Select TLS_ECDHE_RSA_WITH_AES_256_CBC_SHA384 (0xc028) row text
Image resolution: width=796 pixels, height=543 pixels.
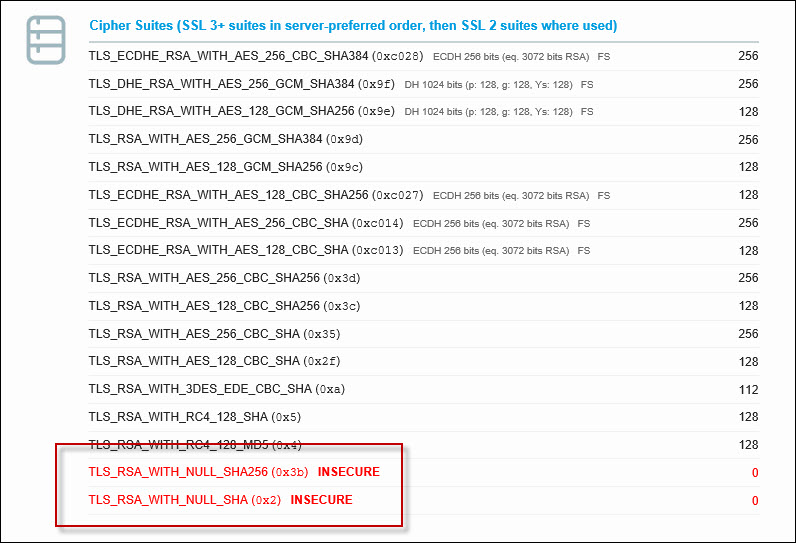(256, 56)
